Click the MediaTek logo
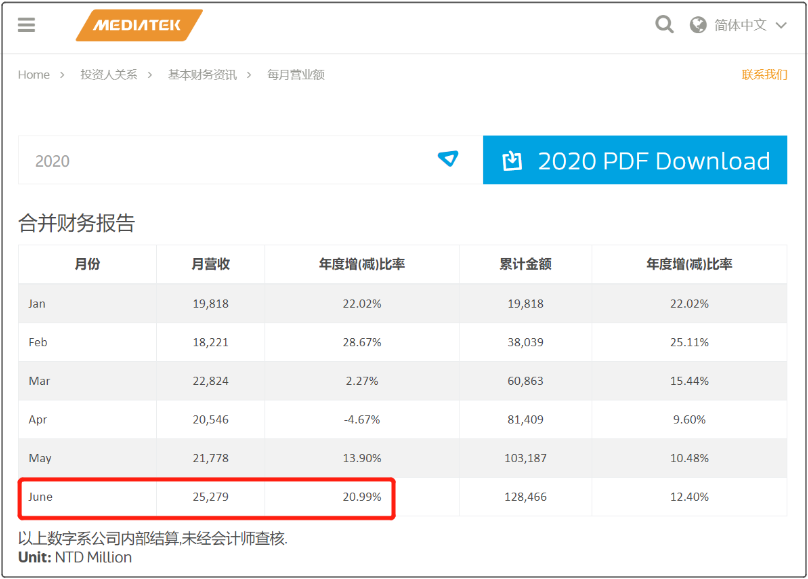Viewport: 808px width, 579px height. 139,25
